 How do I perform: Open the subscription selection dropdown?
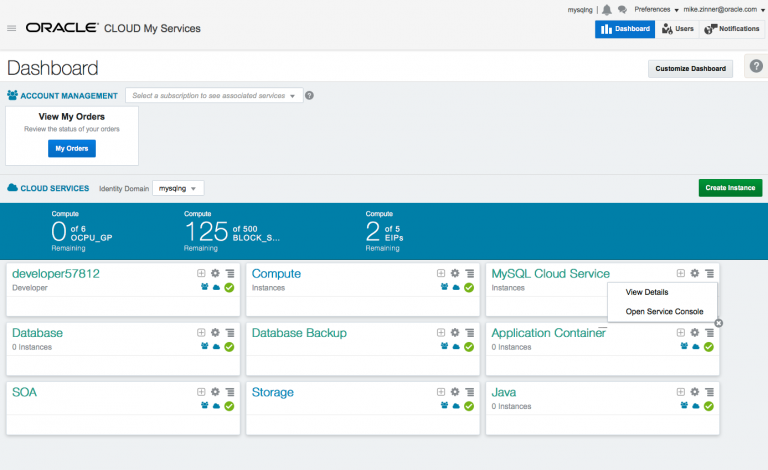click(214, 95)
